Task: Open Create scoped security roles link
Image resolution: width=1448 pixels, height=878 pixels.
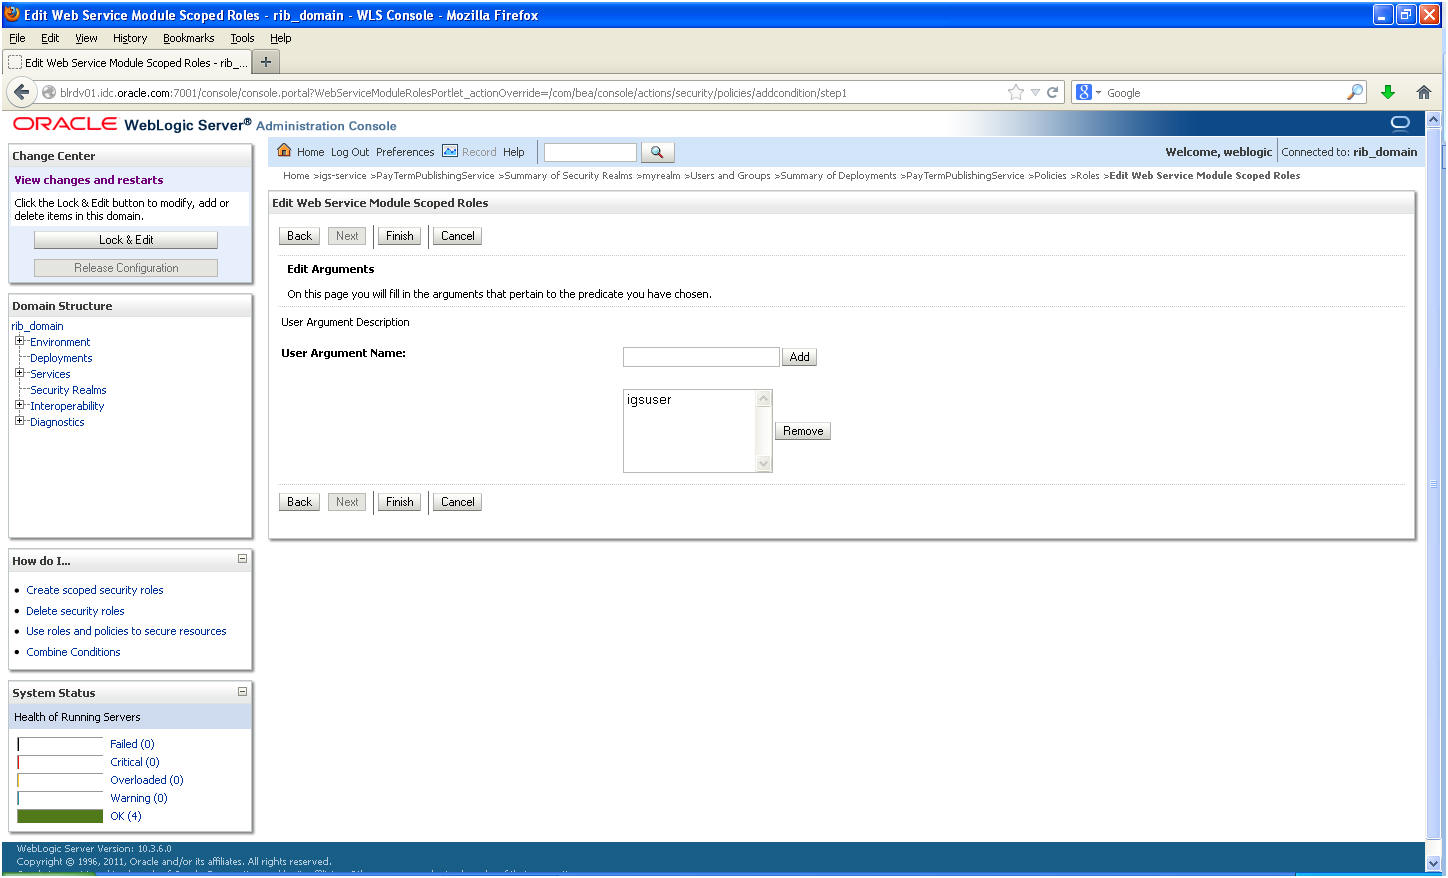Action: point(95,590)
